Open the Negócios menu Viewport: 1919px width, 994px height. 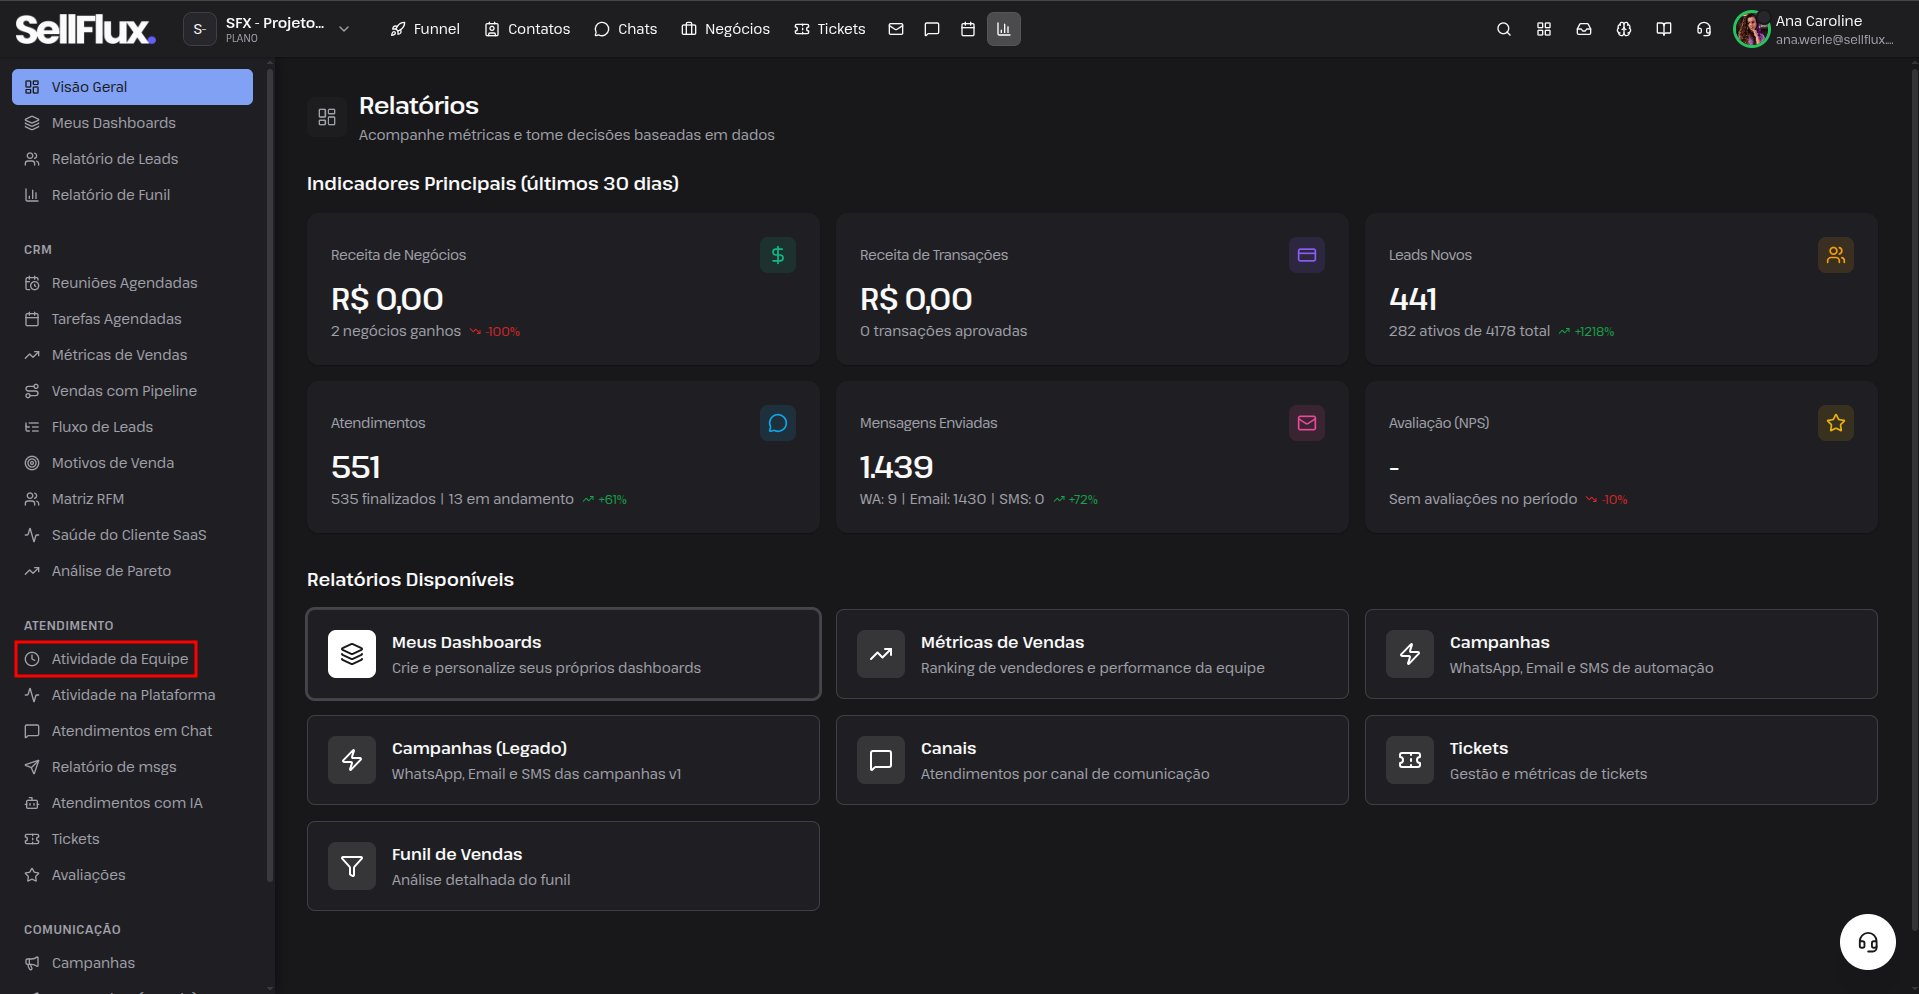[725, 29]
